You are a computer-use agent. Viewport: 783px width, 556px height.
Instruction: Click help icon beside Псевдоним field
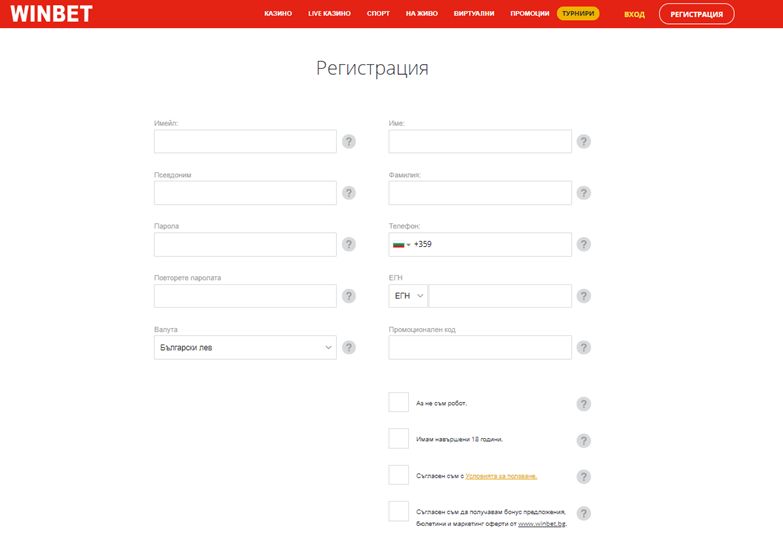(x=349, y=193)
